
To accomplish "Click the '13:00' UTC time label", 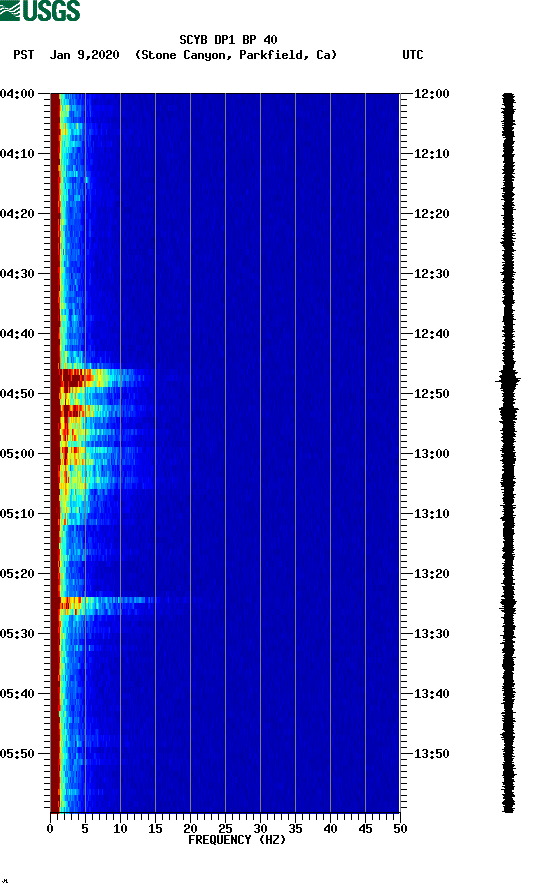I will (x=431, y=453).
